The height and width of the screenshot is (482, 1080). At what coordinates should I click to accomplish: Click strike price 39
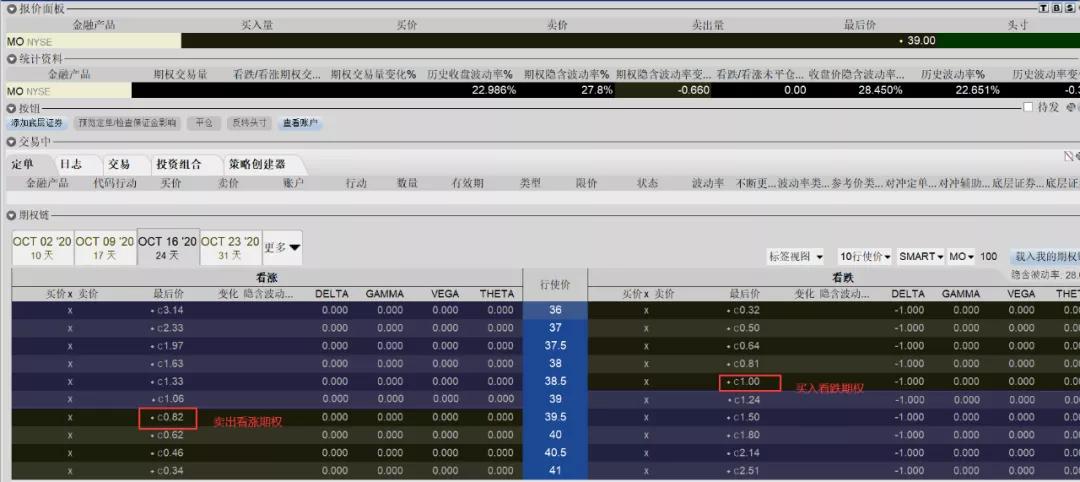[555, 399]
